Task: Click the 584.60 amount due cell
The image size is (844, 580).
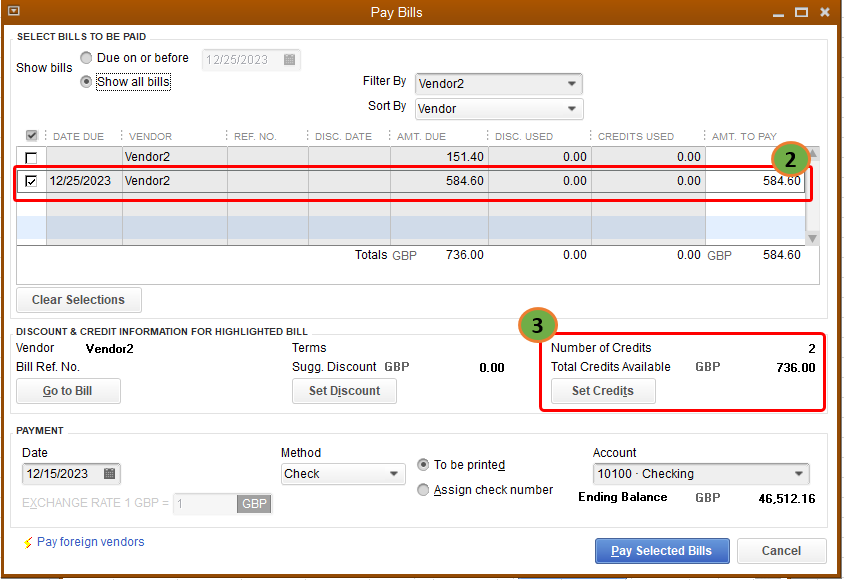Action: tap(439, 181)
